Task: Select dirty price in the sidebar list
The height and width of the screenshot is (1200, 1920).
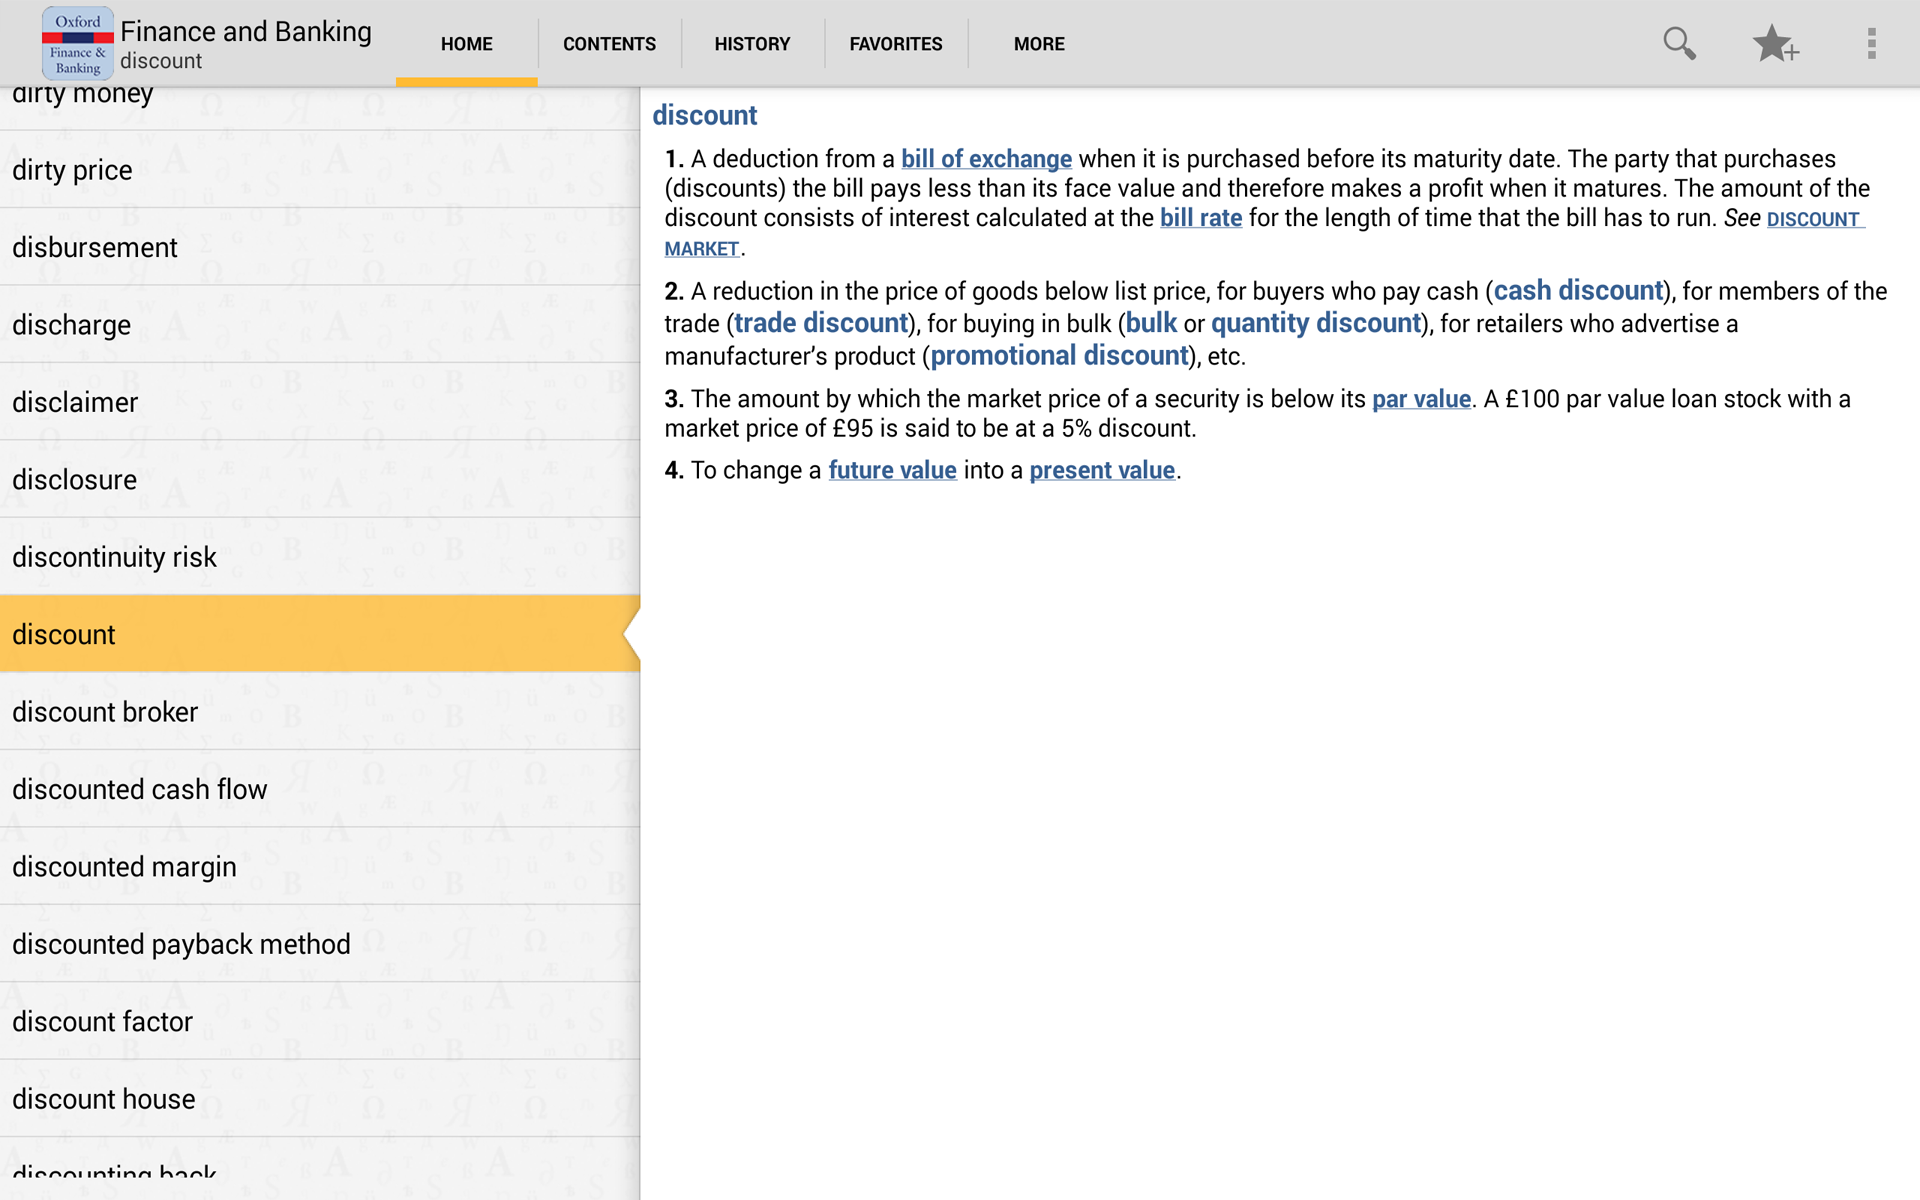Action: 71,170
